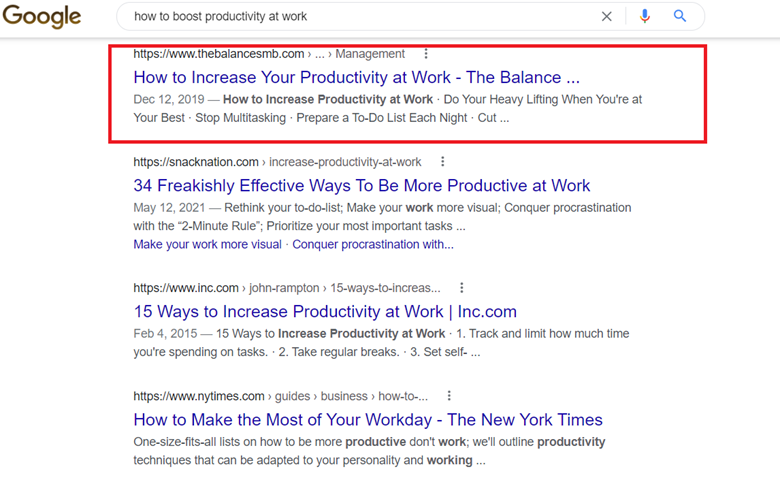Open the options menu for the snacknation.com result
Image resolution: width=780 pixels, height=482 pixels.
(x=442, y=161)
